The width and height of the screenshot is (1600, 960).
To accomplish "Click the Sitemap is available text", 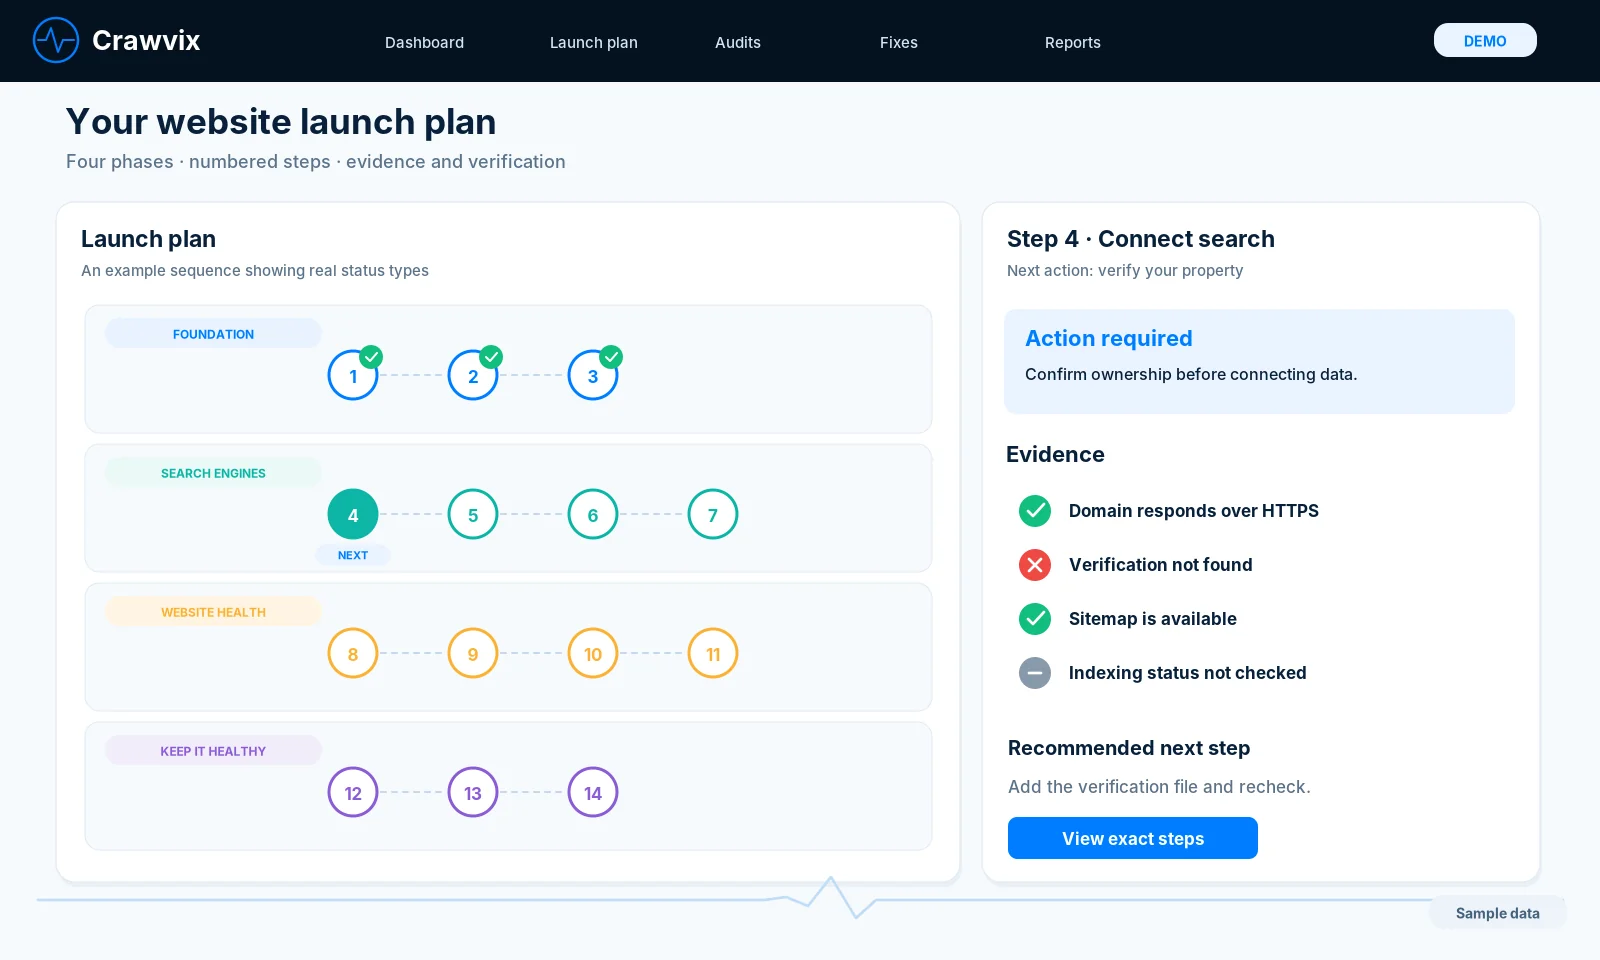I will coord(1152,619).
